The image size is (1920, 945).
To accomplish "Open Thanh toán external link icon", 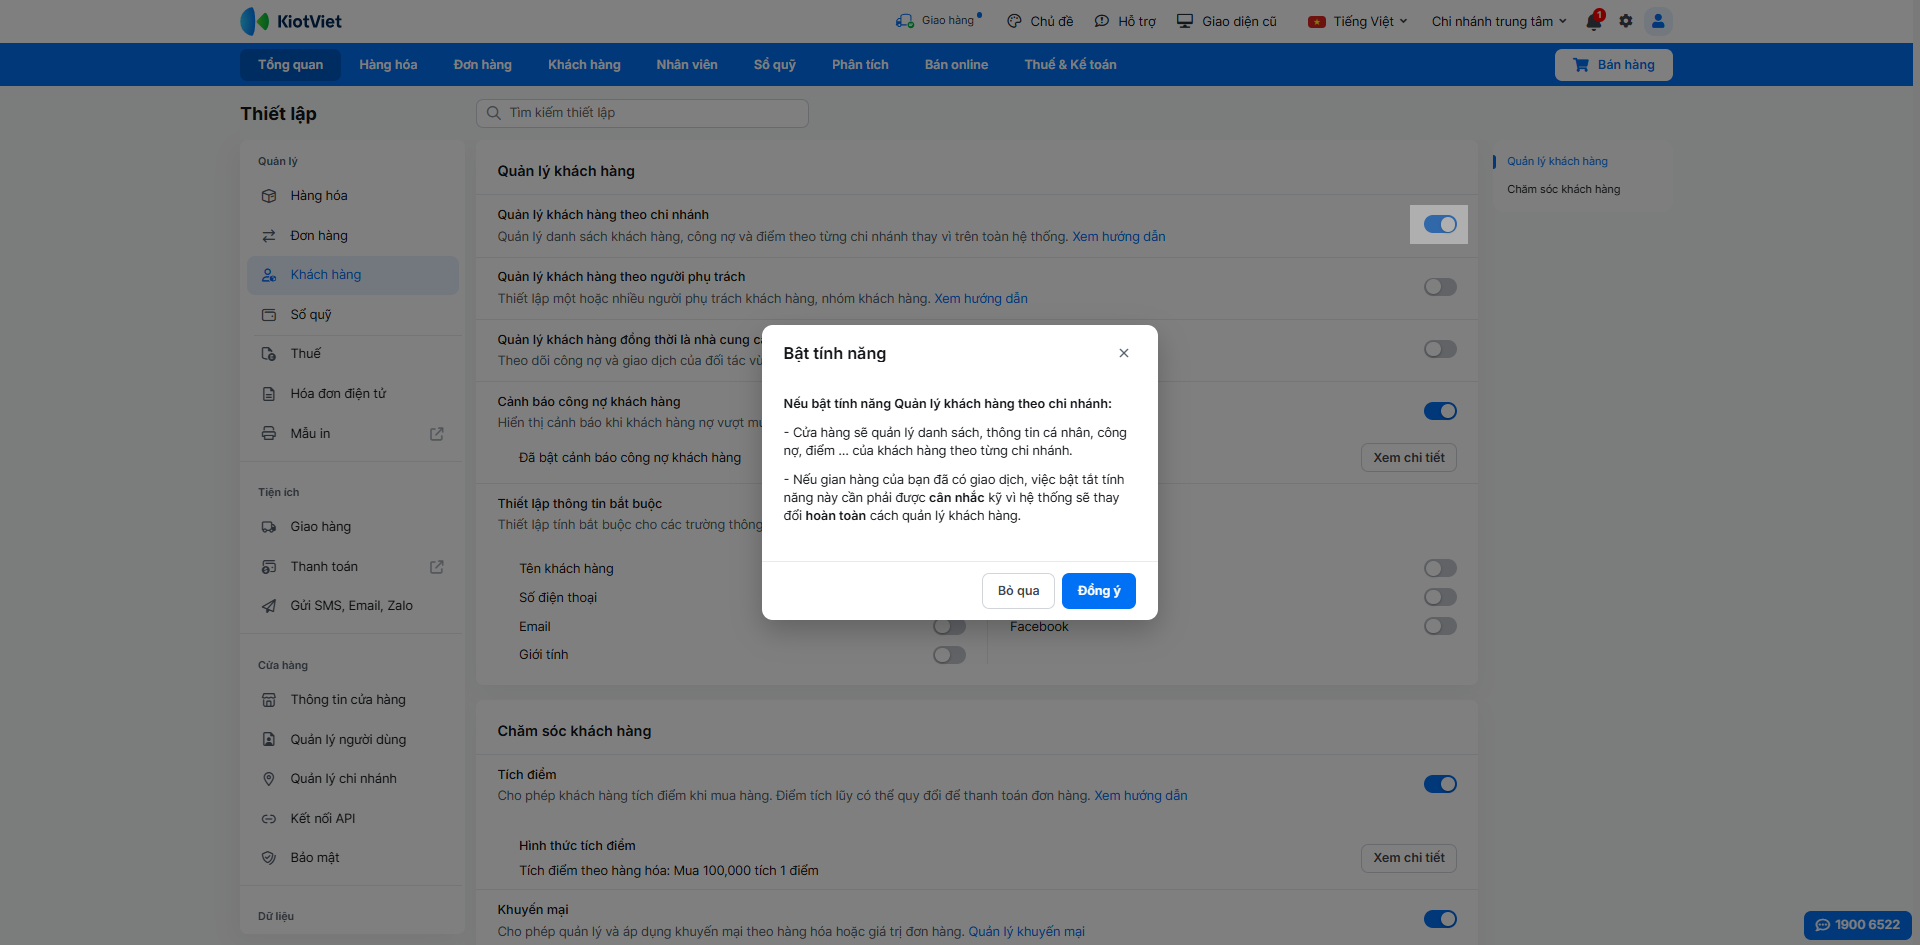I will pos(437,567).
